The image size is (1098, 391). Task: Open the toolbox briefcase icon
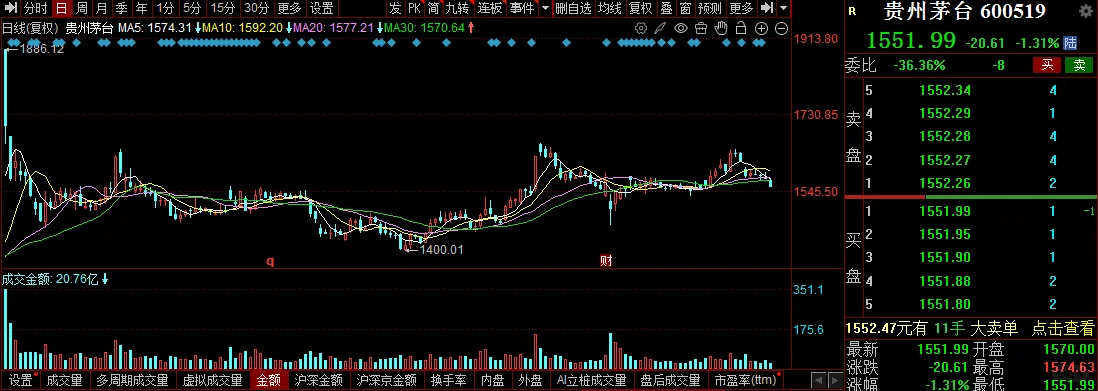701,28
